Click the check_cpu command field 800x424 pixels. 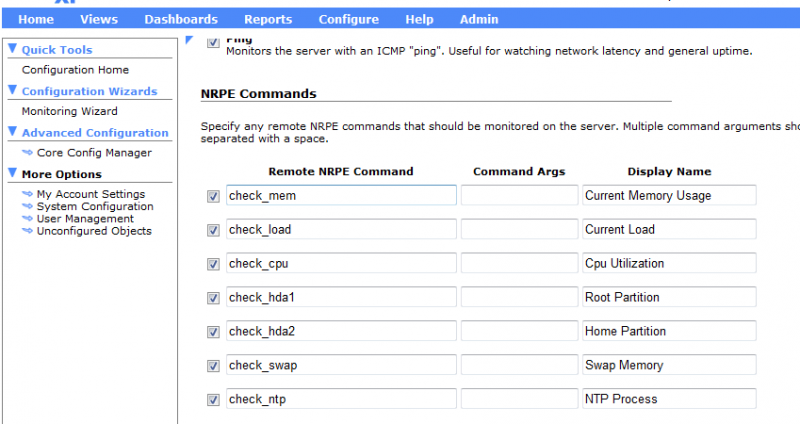(341, 263)
